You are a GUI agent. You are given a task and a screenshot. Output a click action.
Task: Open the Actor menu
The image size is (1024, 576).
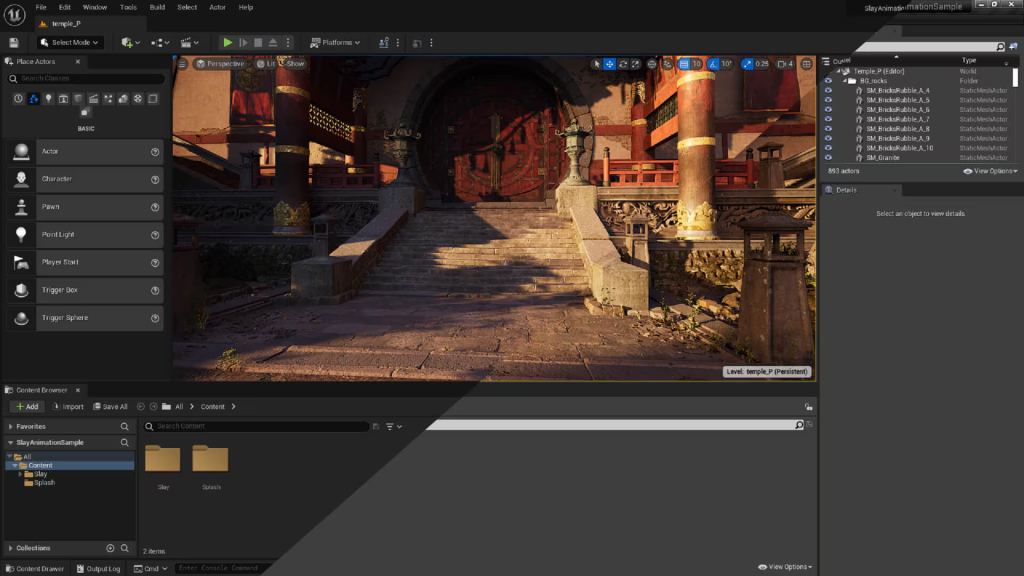(217, 7)
